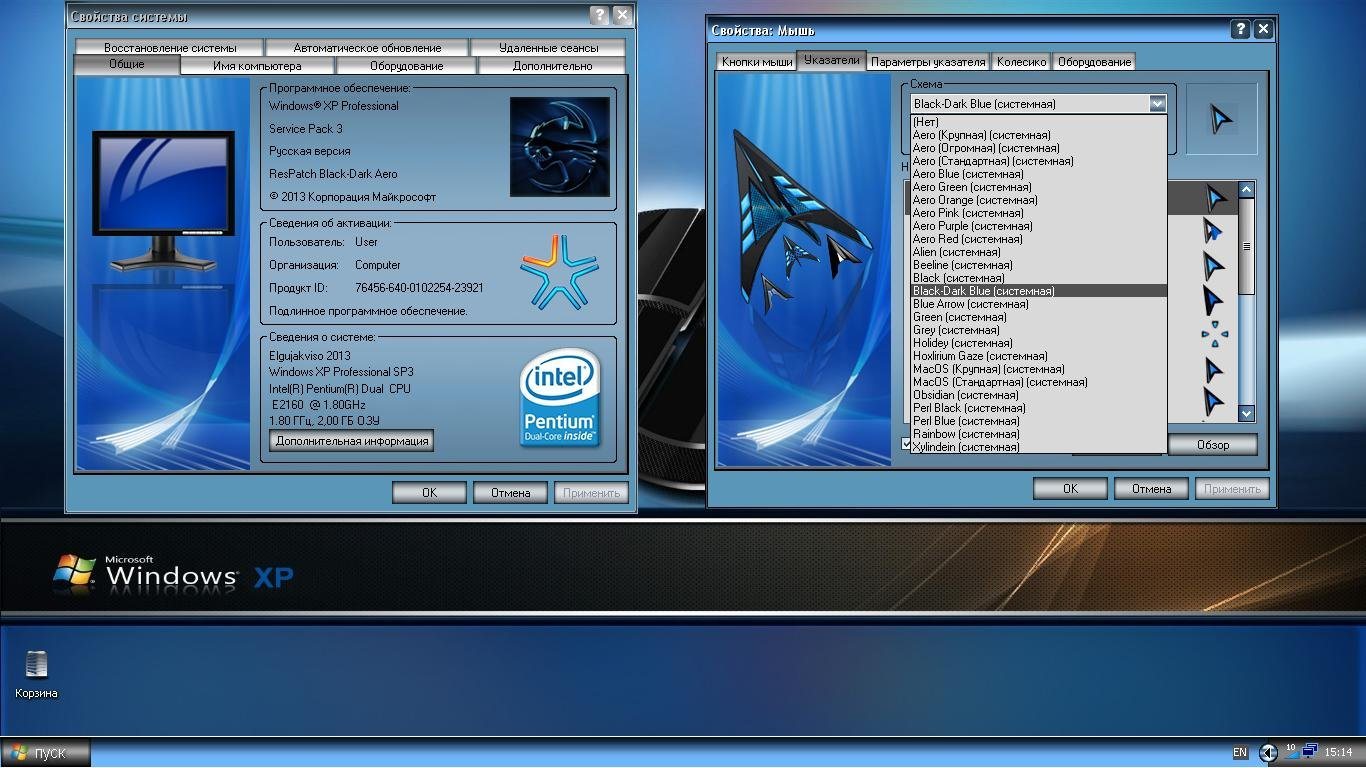
Task: Pick the Beeline scheme entry
Action: (x=1038, y=265)
